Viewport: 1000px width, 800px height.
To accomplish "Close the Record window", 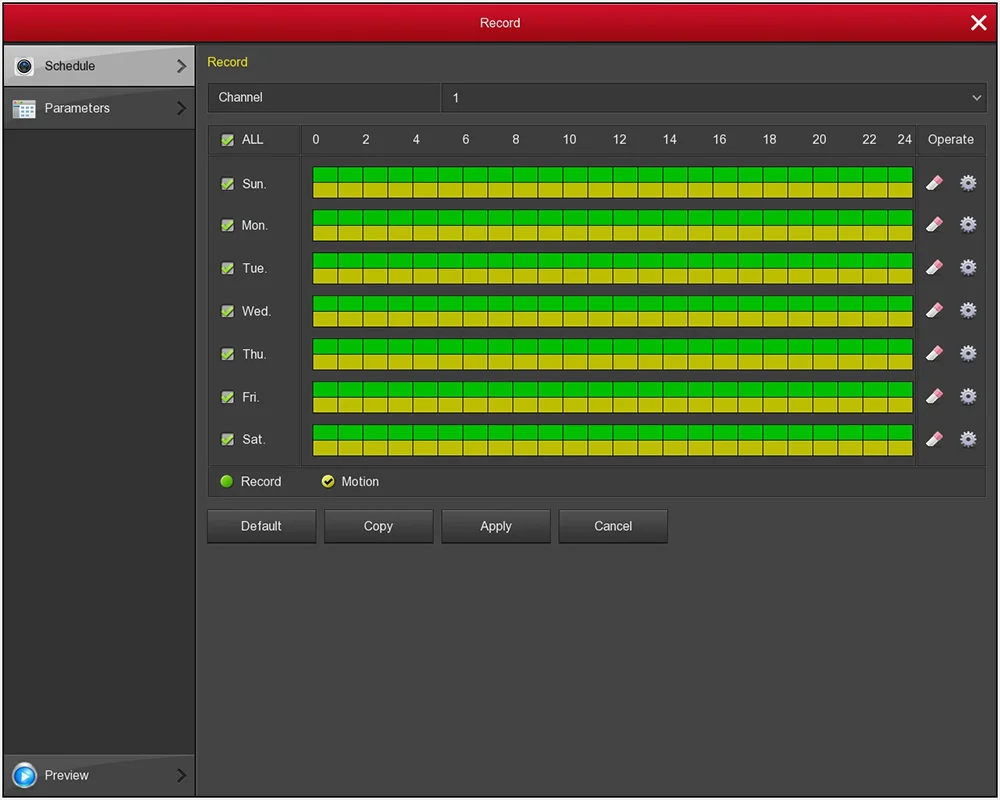I will pos(978,23).
